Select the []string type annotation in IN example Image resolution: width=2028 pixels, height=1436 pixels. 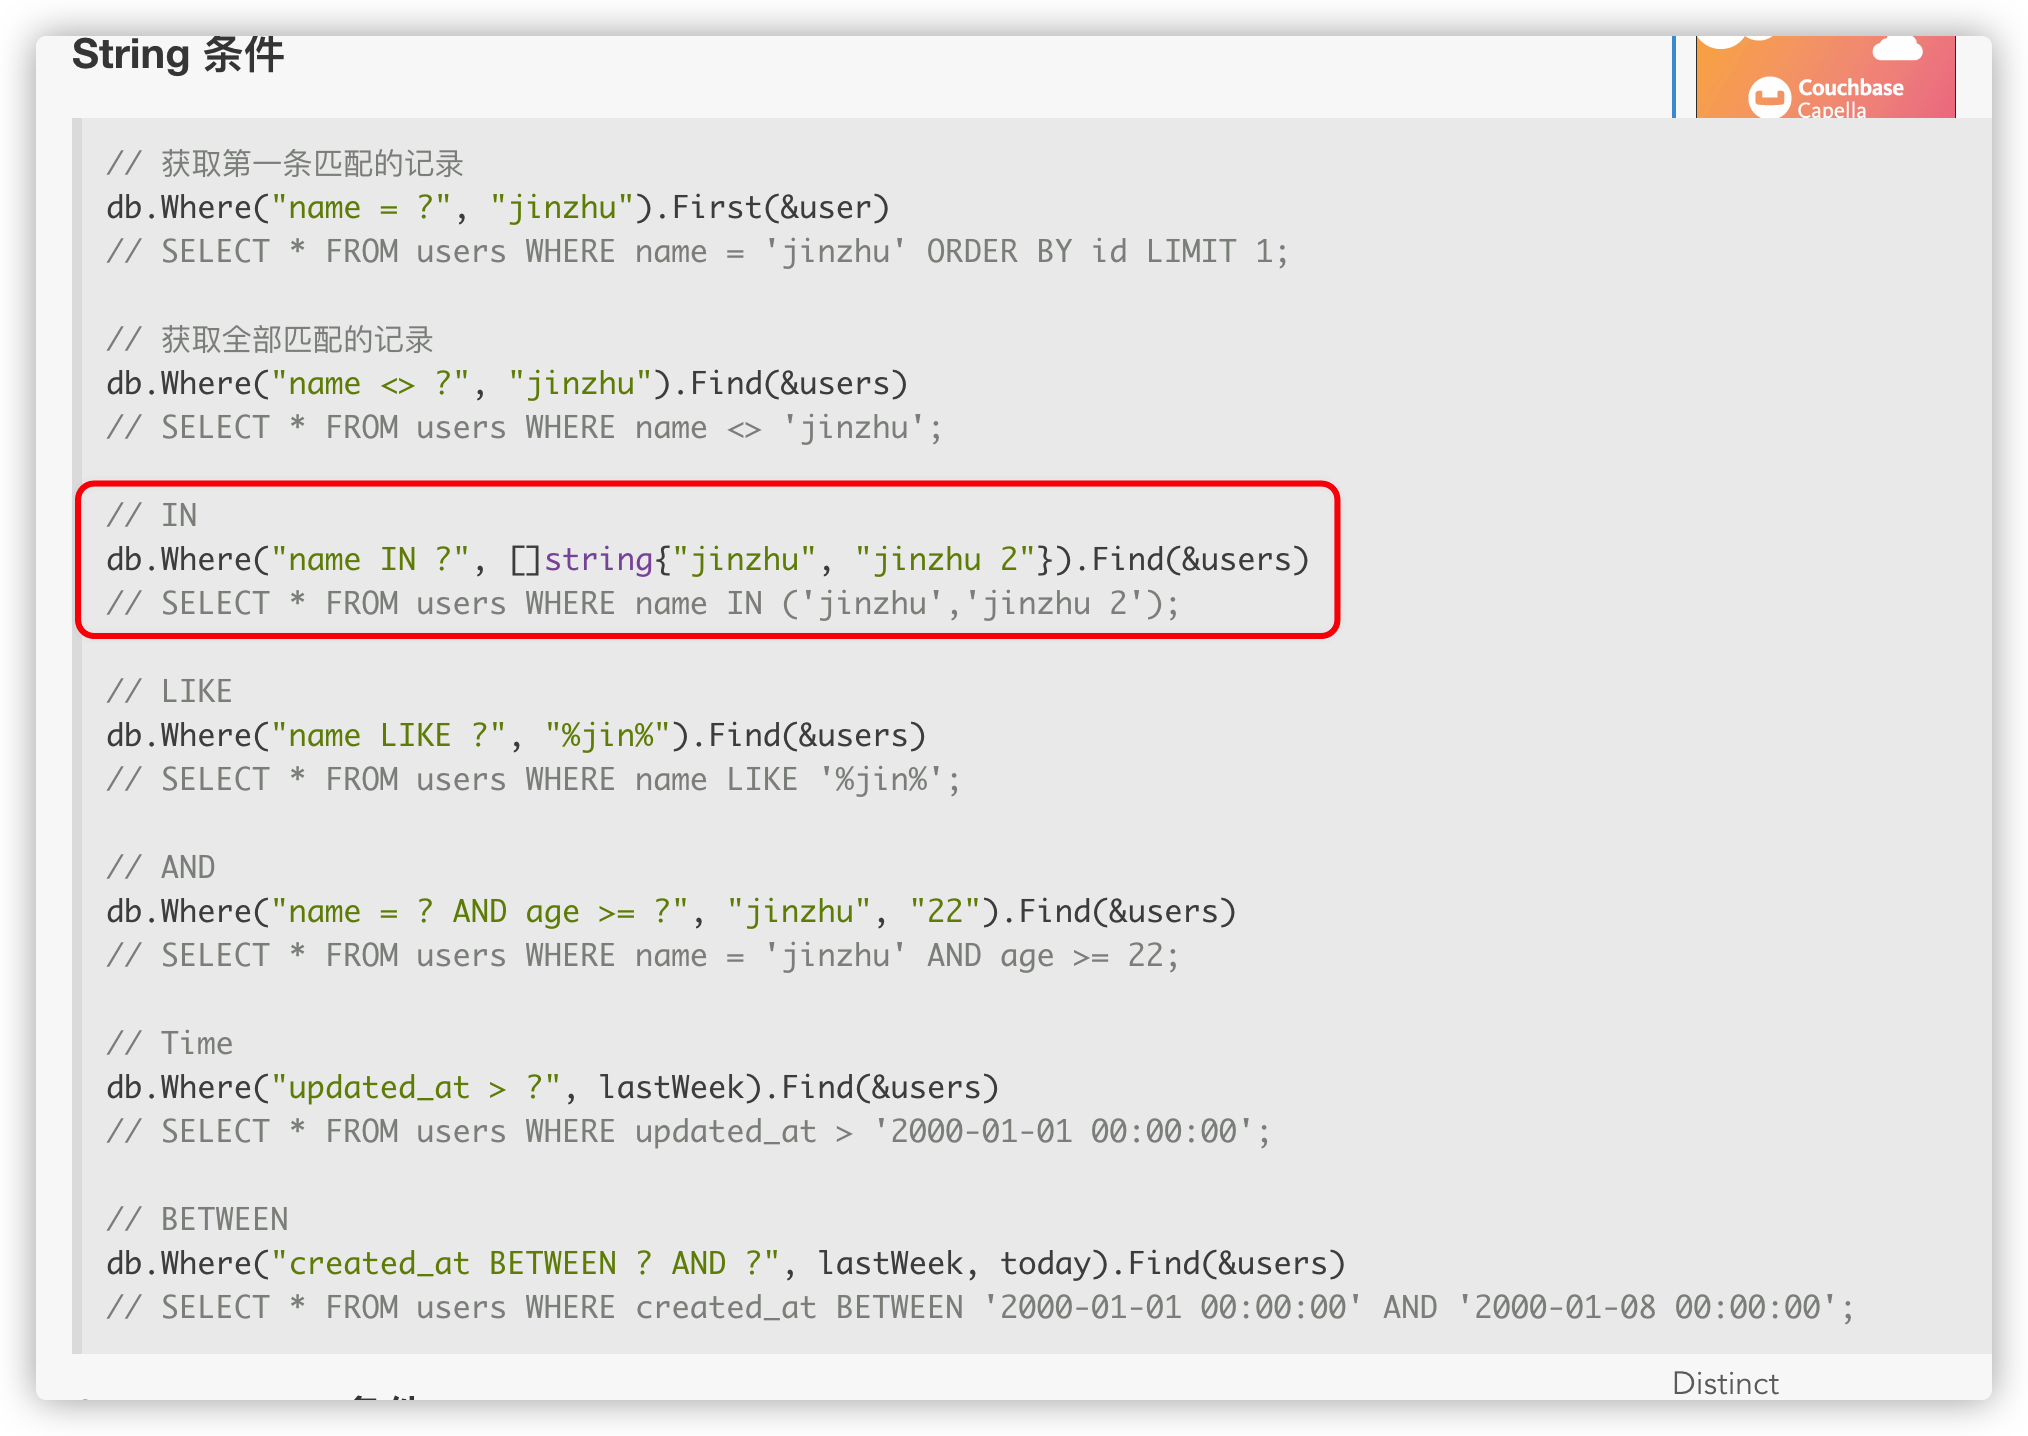578,559
